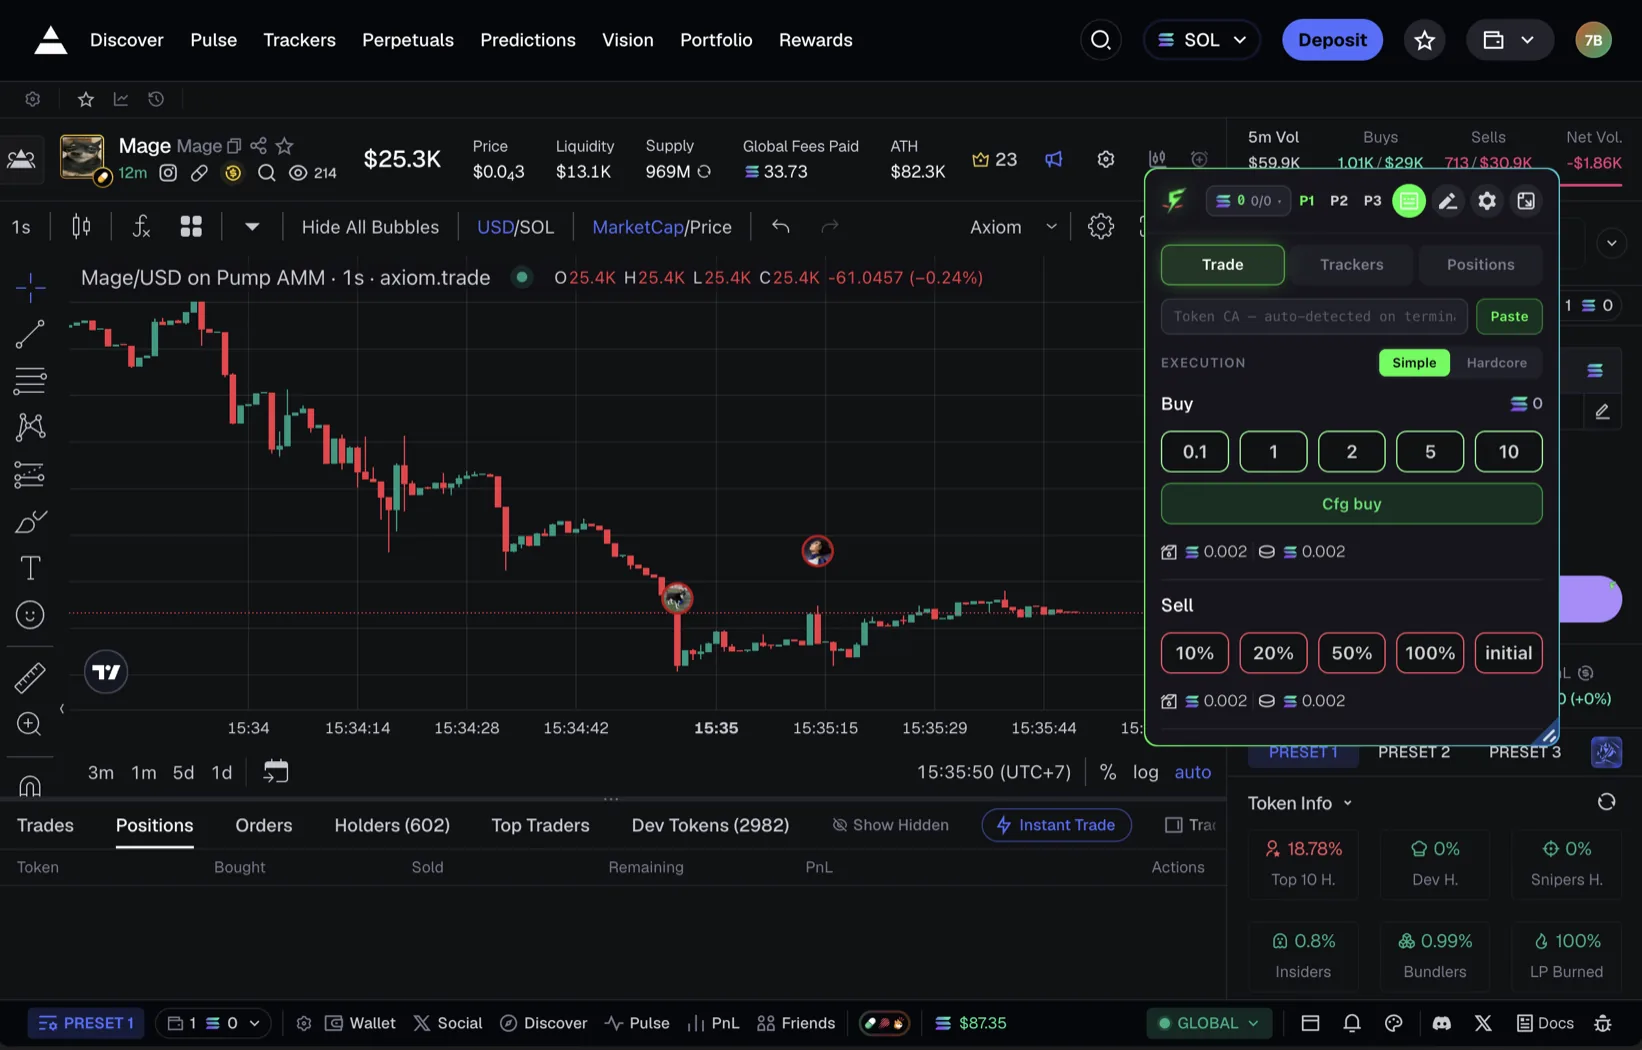
Task: Click the megaphone icon in token header
Action: pyautogui.click(x=1054, y=159)
